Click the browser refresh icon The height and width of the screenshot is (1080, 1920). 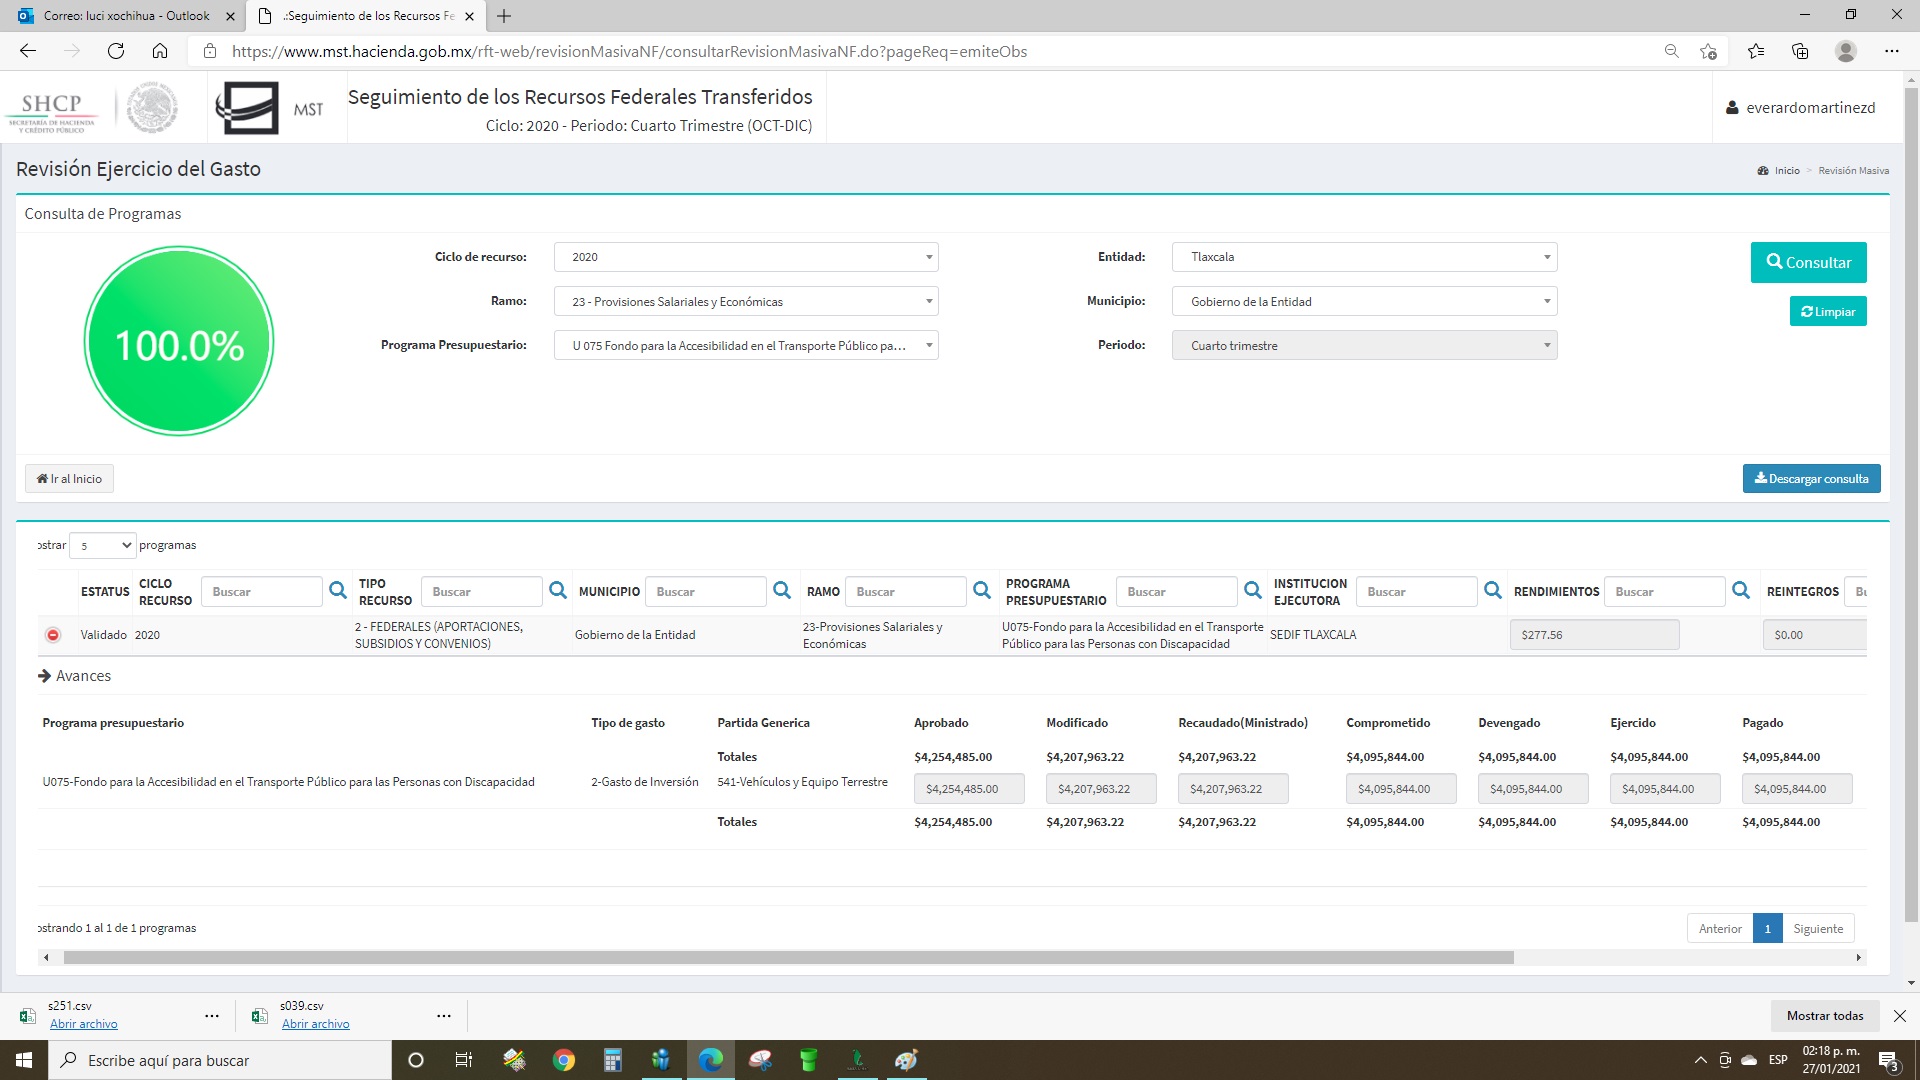(116, 51)
